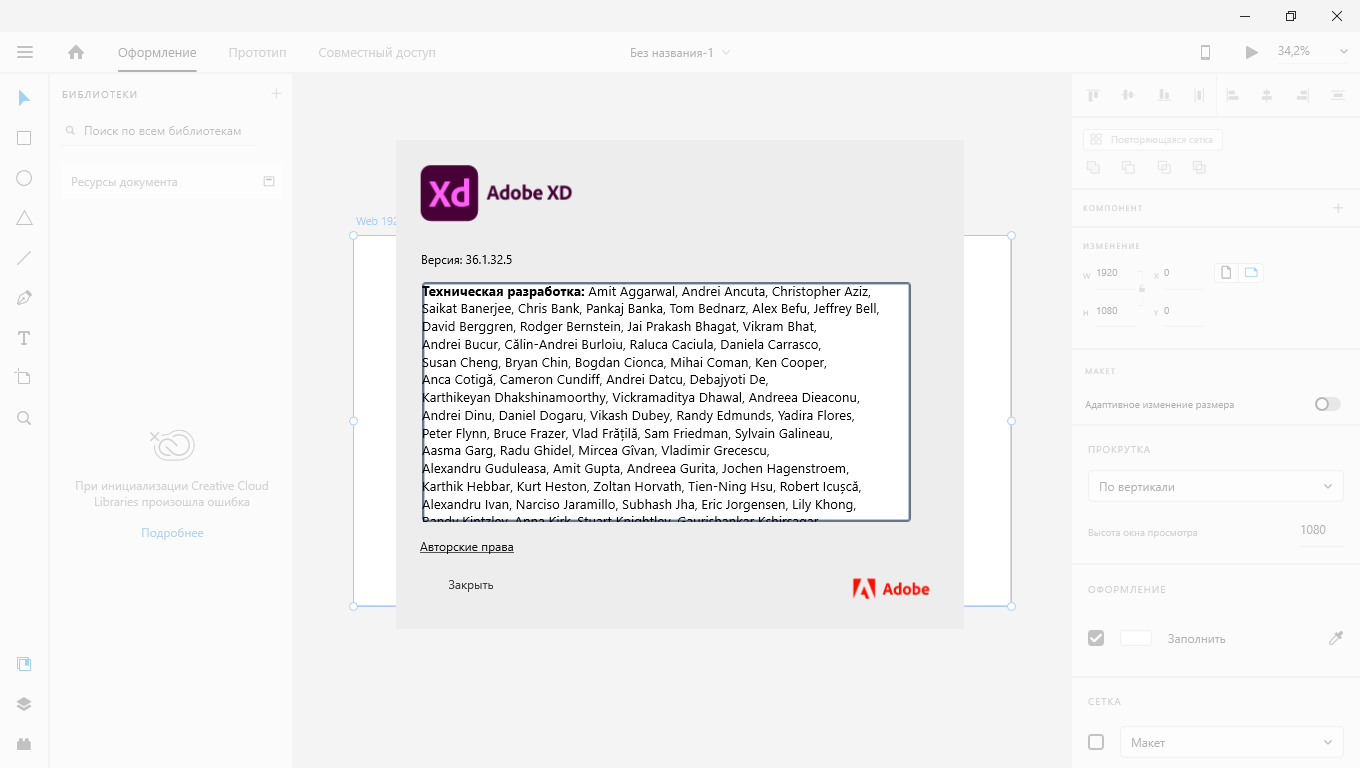The image size is (1360, 768).
Task: Click the mobile device preview icon
Action: click(1205, 52)
